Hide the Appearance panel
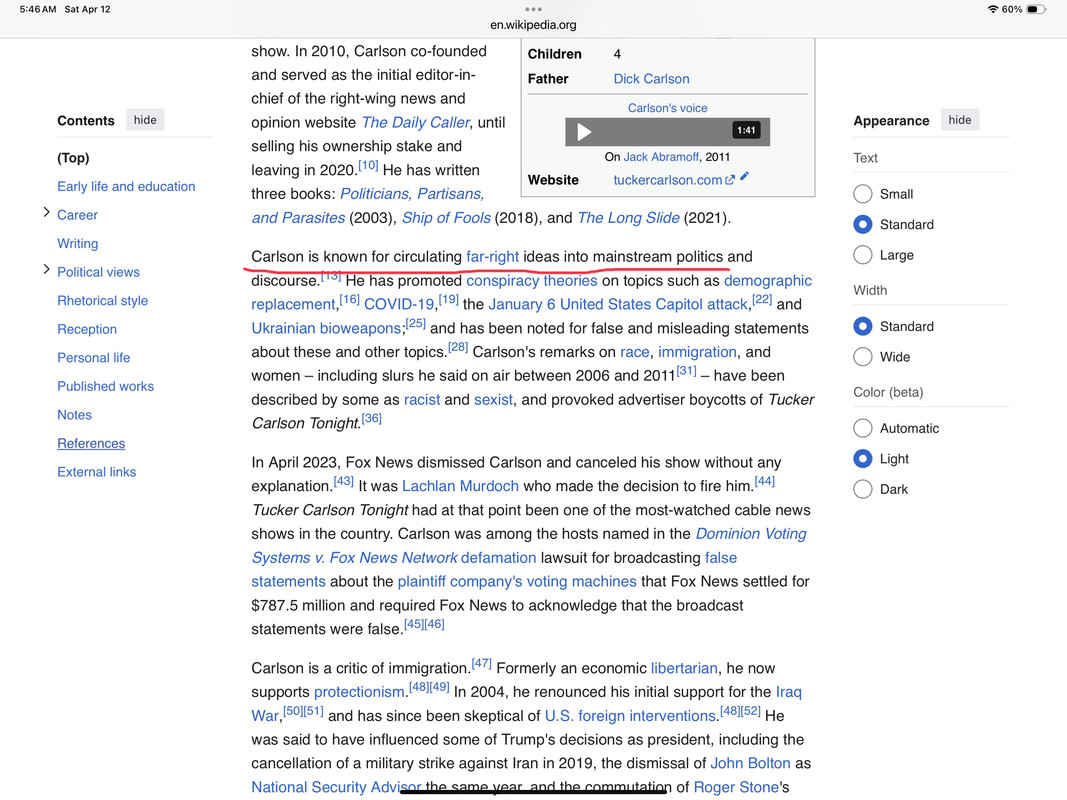This screenshot has width=1067, height=800. point(960,120)
